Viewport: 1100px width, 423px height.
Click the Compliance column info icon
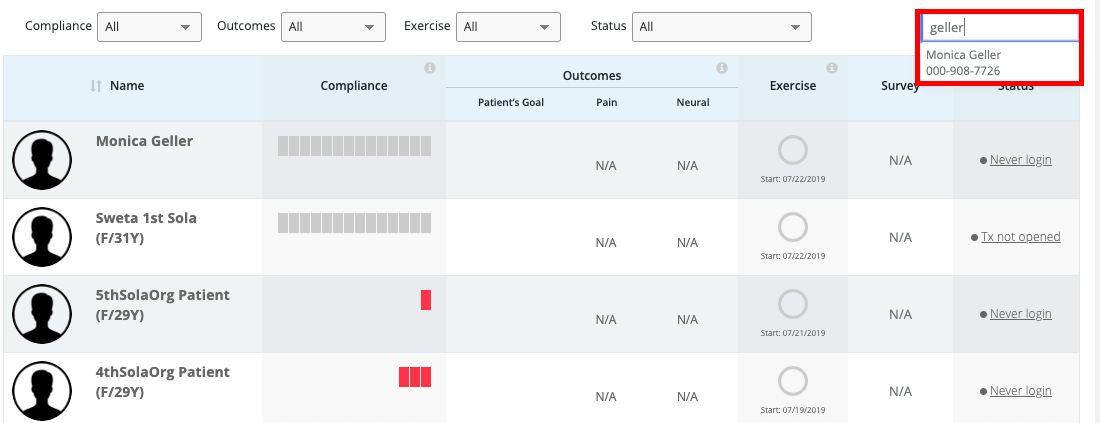[430, 68]
